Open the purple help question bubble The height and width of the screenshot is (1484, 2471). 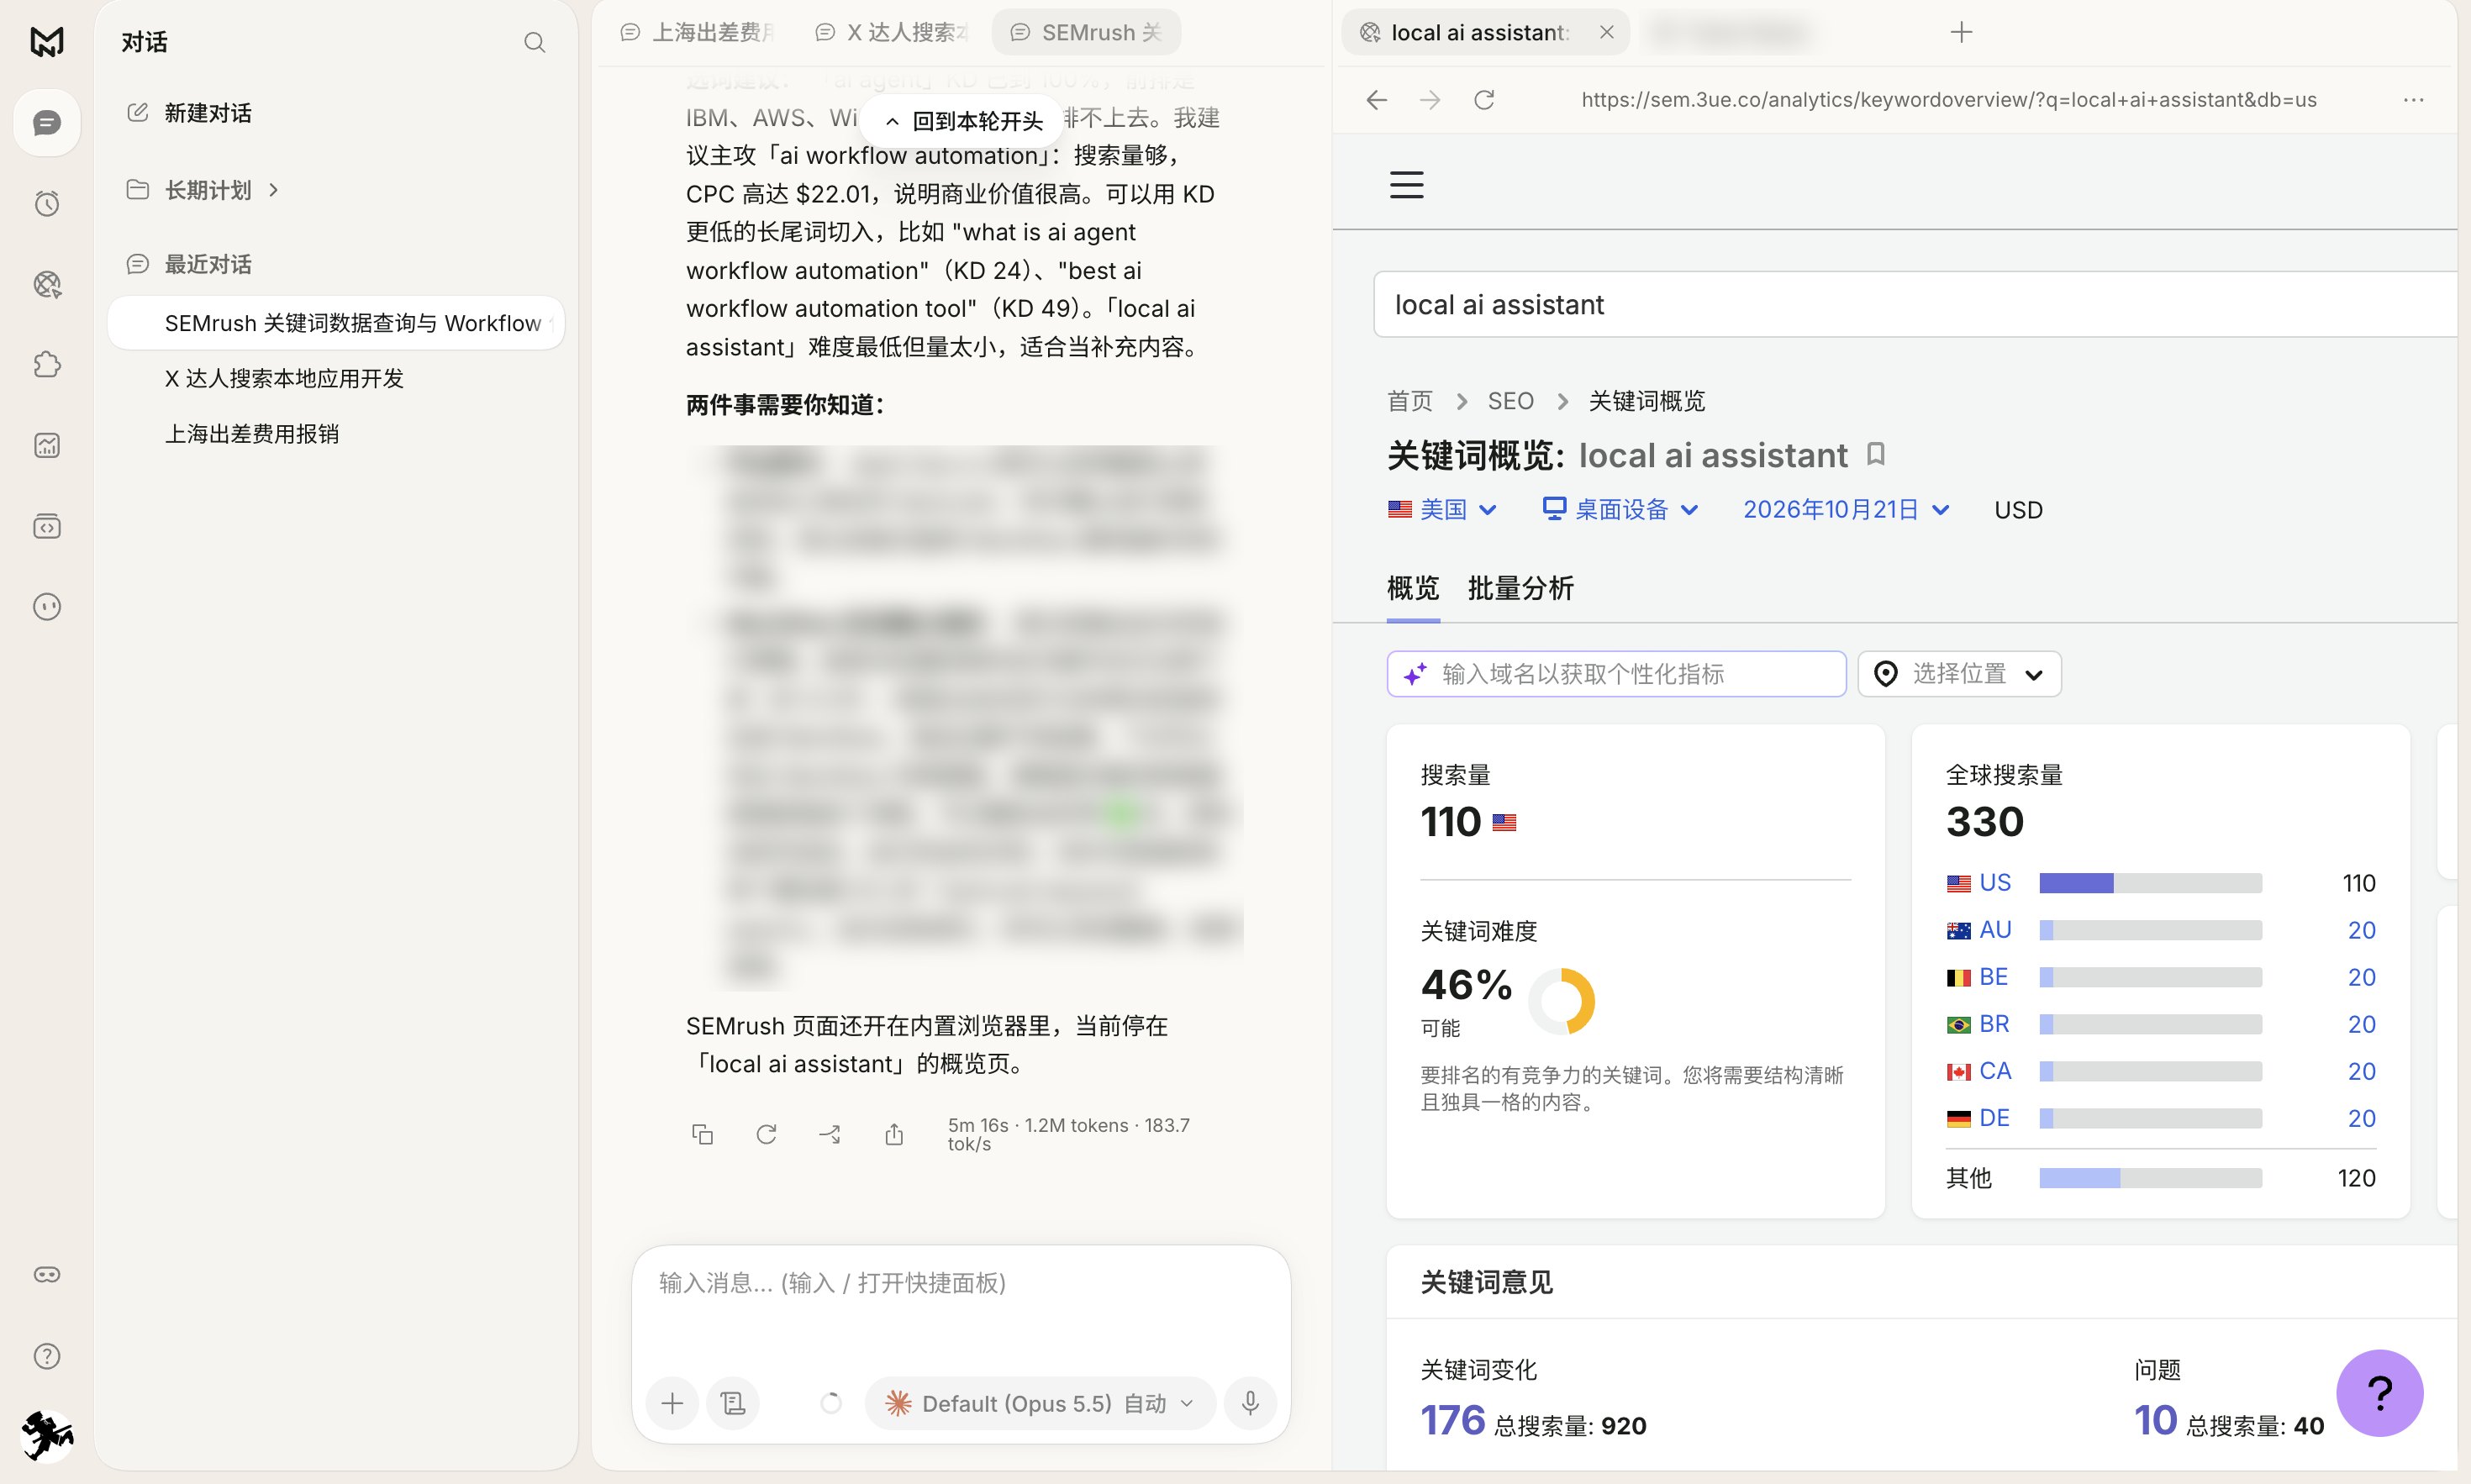click(2379, 1393)
